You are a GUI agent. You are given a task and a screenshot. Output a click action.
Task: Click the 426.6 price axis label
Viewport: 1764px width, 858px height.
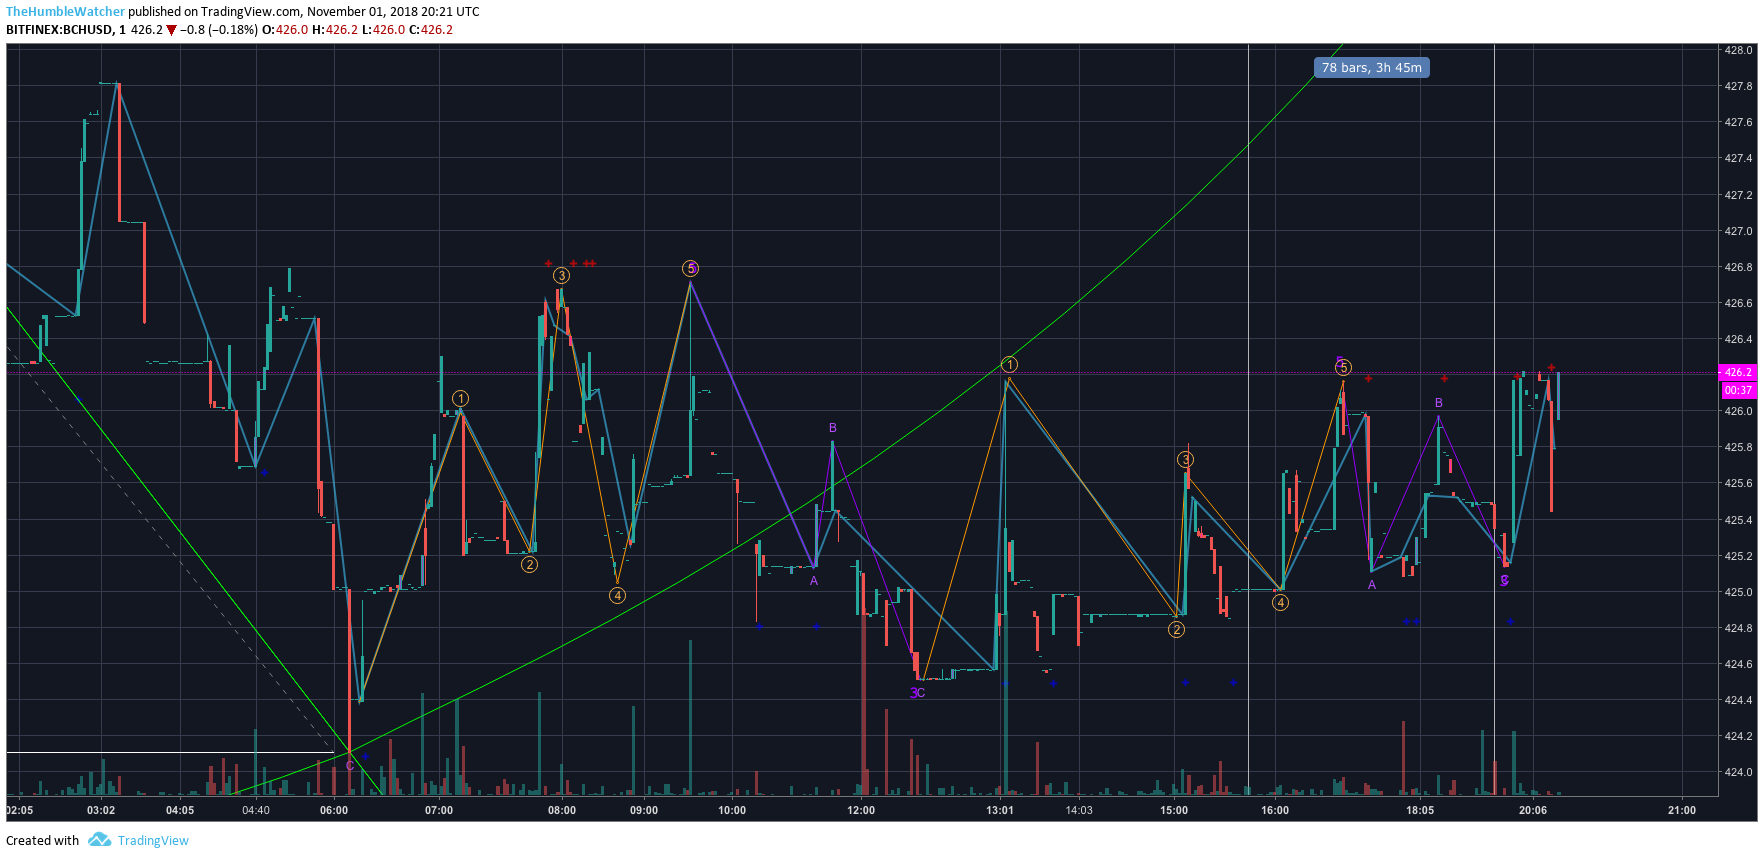coord(1738,303)
